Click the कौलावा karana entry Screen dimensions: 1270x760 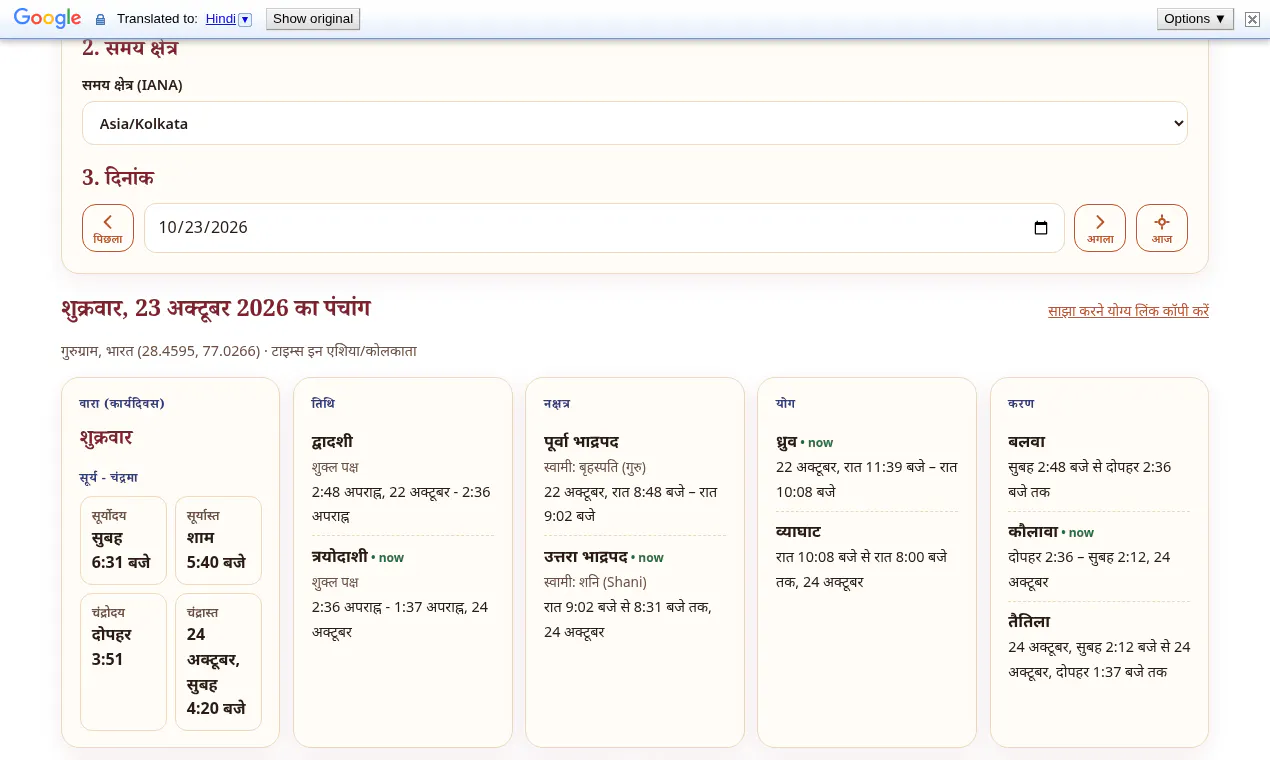tap(1099, 556)
